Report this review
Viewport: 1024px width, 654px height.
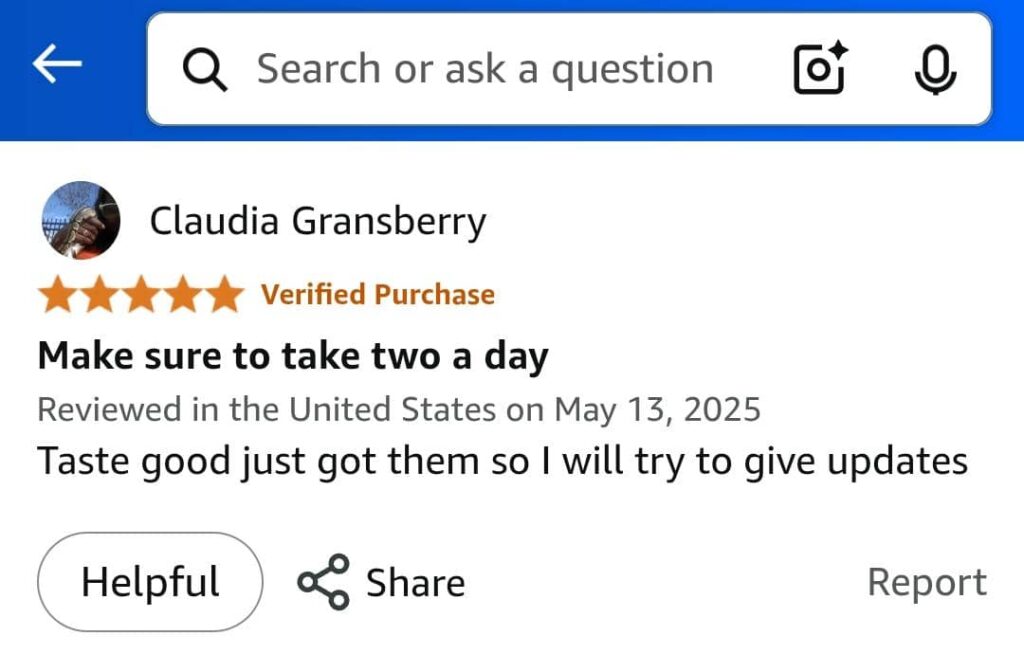tap(926, 582)
